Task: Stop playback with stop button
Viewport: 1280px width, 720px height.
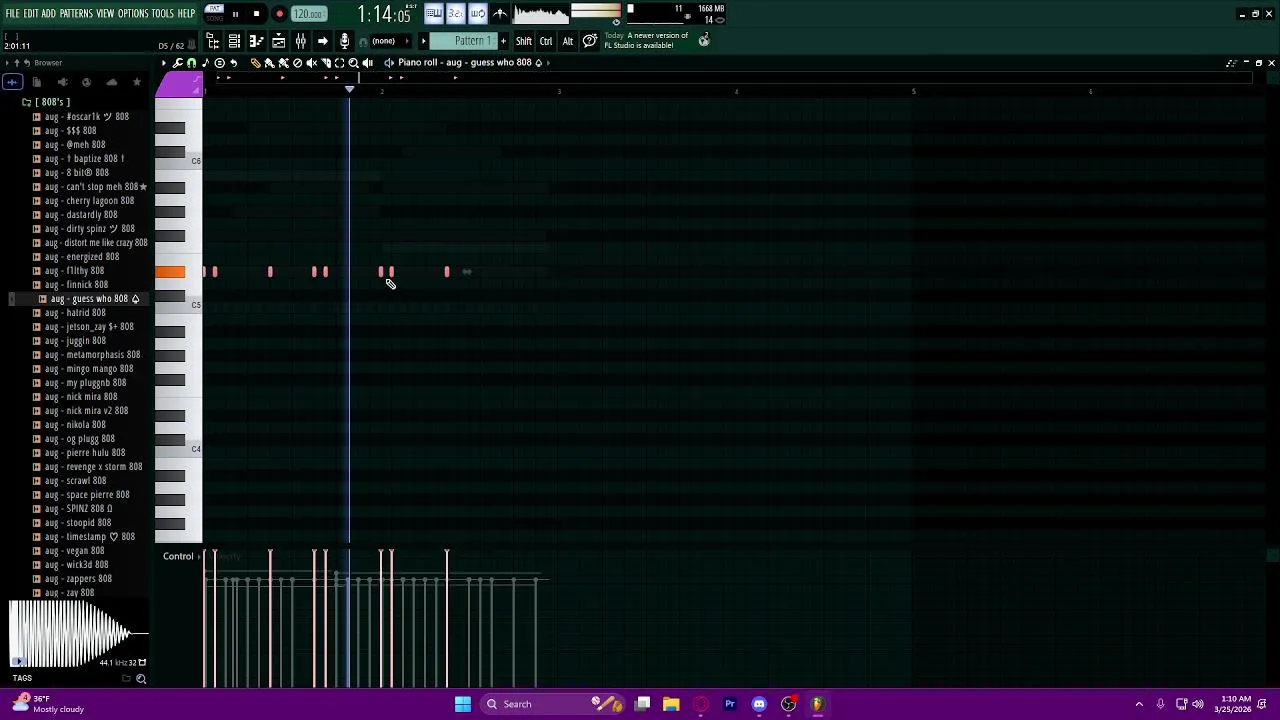Action: (256, 14)
